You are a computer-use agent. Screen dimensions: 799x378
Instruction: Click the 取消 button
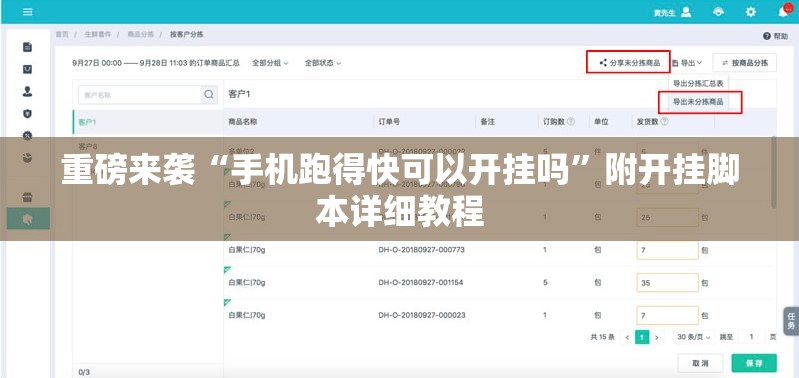700,363
